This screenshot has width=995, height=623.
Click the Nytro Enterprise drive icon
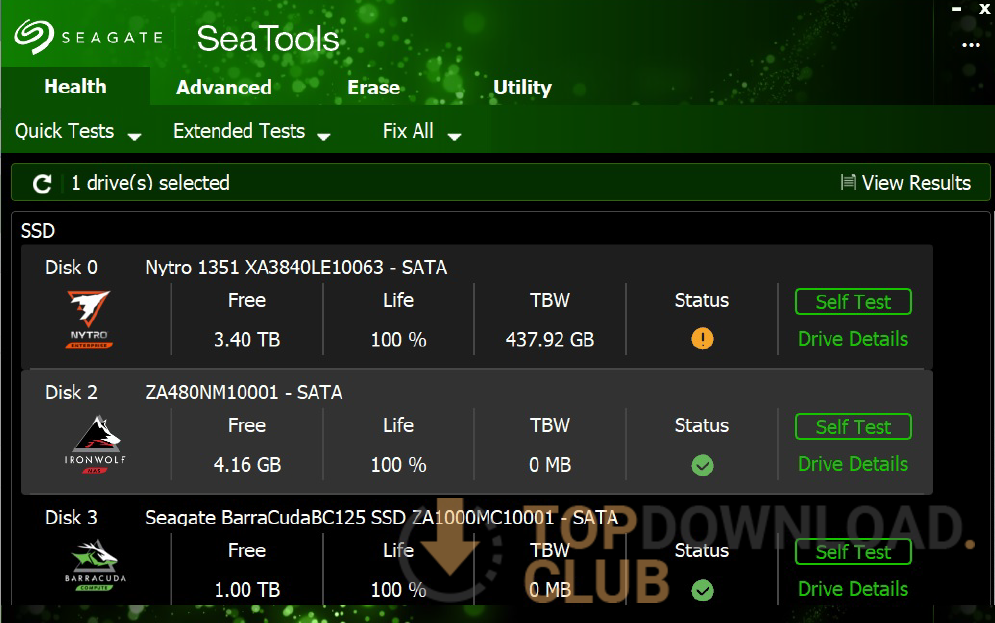pos(89,319)
